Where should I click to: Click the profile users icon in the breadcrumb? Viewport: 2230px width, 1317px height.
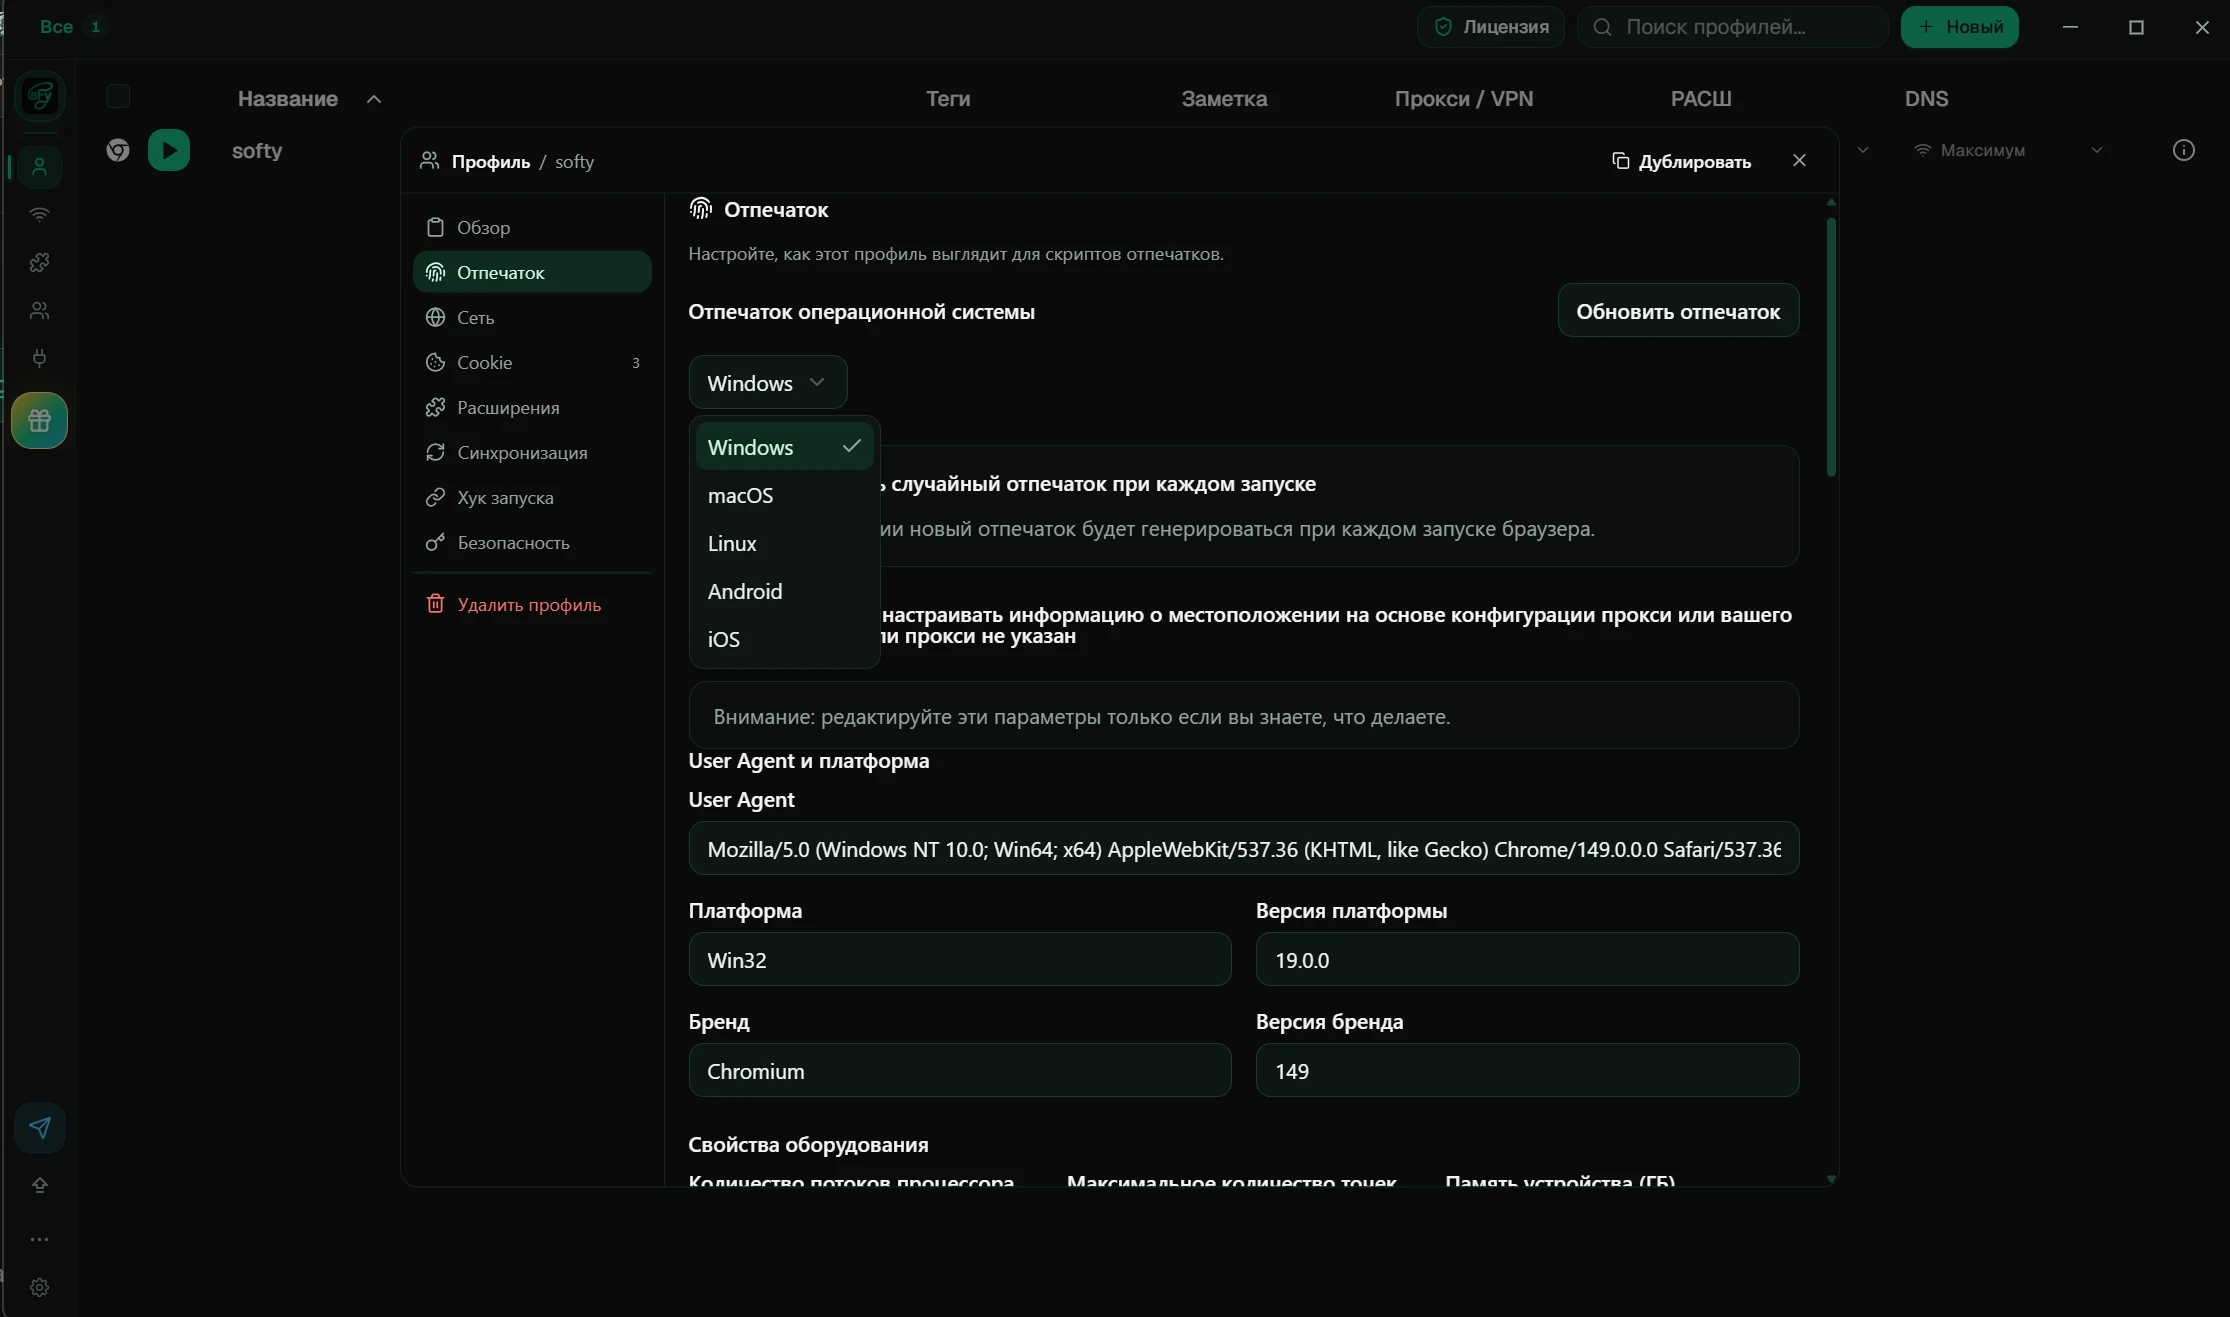click(x=430, y=161)
